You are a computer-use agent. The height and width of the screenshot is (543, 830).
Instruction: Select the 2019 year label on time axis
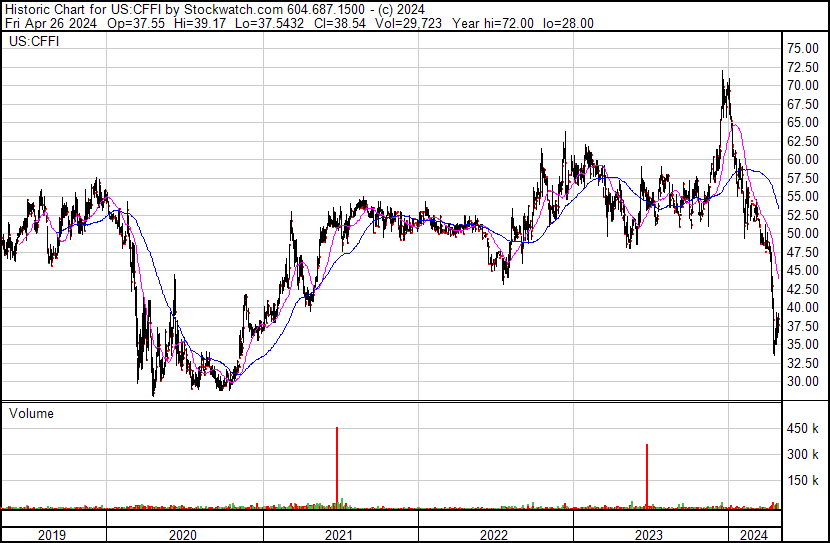(x=52, y=535)
